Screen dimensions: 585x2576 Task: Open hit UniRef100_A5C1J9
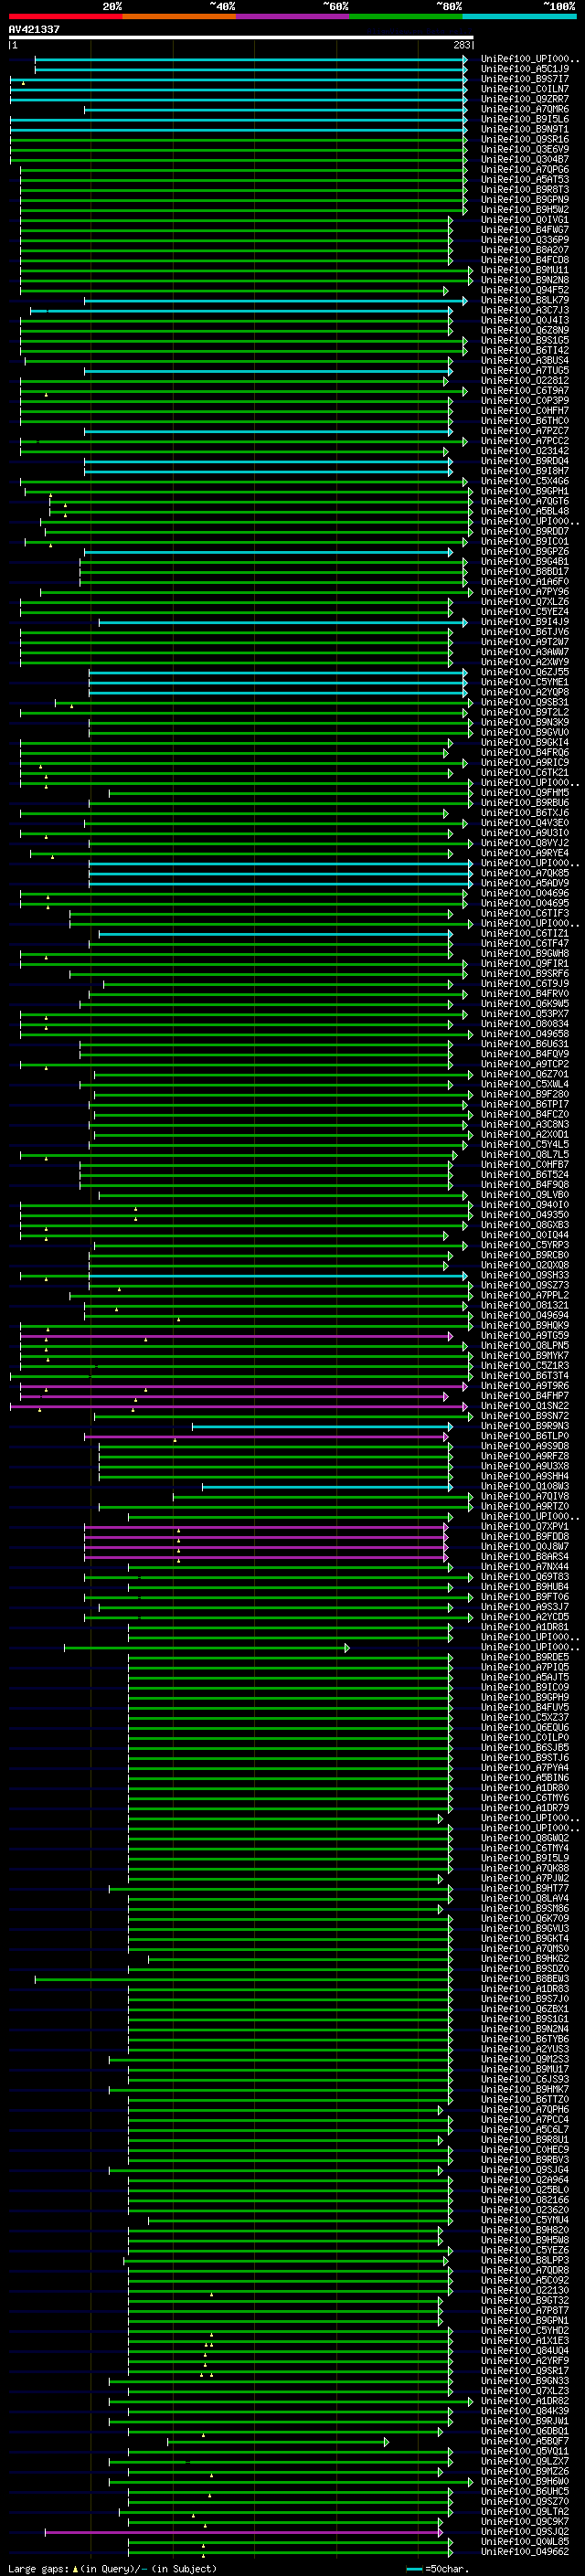click(x=525, y=69)
